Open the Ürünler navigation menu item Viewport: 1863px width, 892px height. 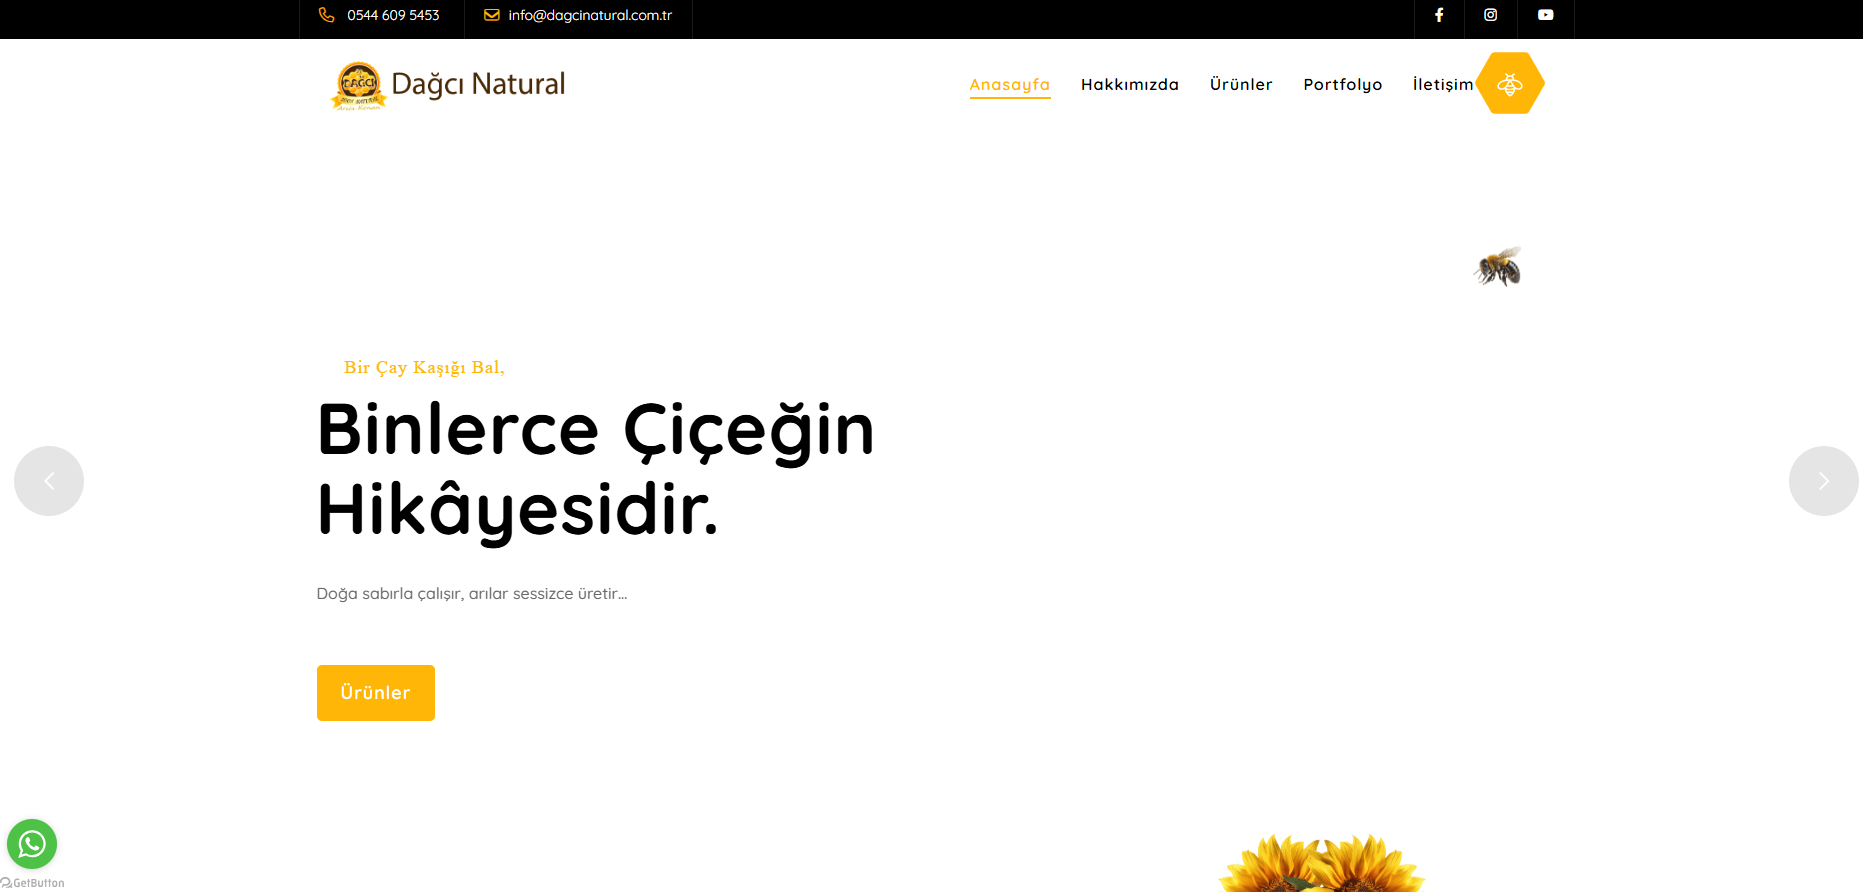[1241, 85]
